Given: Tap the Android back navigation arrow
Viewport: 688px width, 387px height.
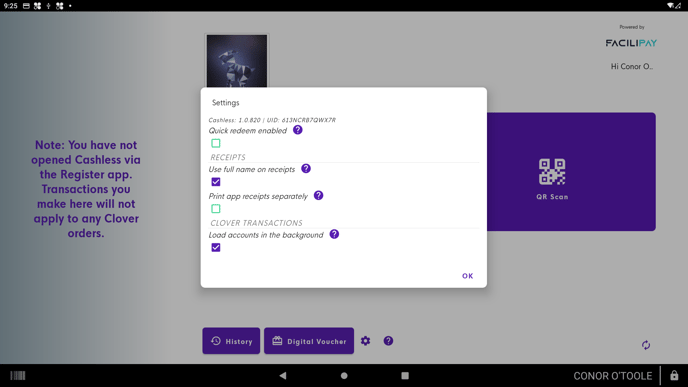Looking at the screenshot, I should 283,376.
